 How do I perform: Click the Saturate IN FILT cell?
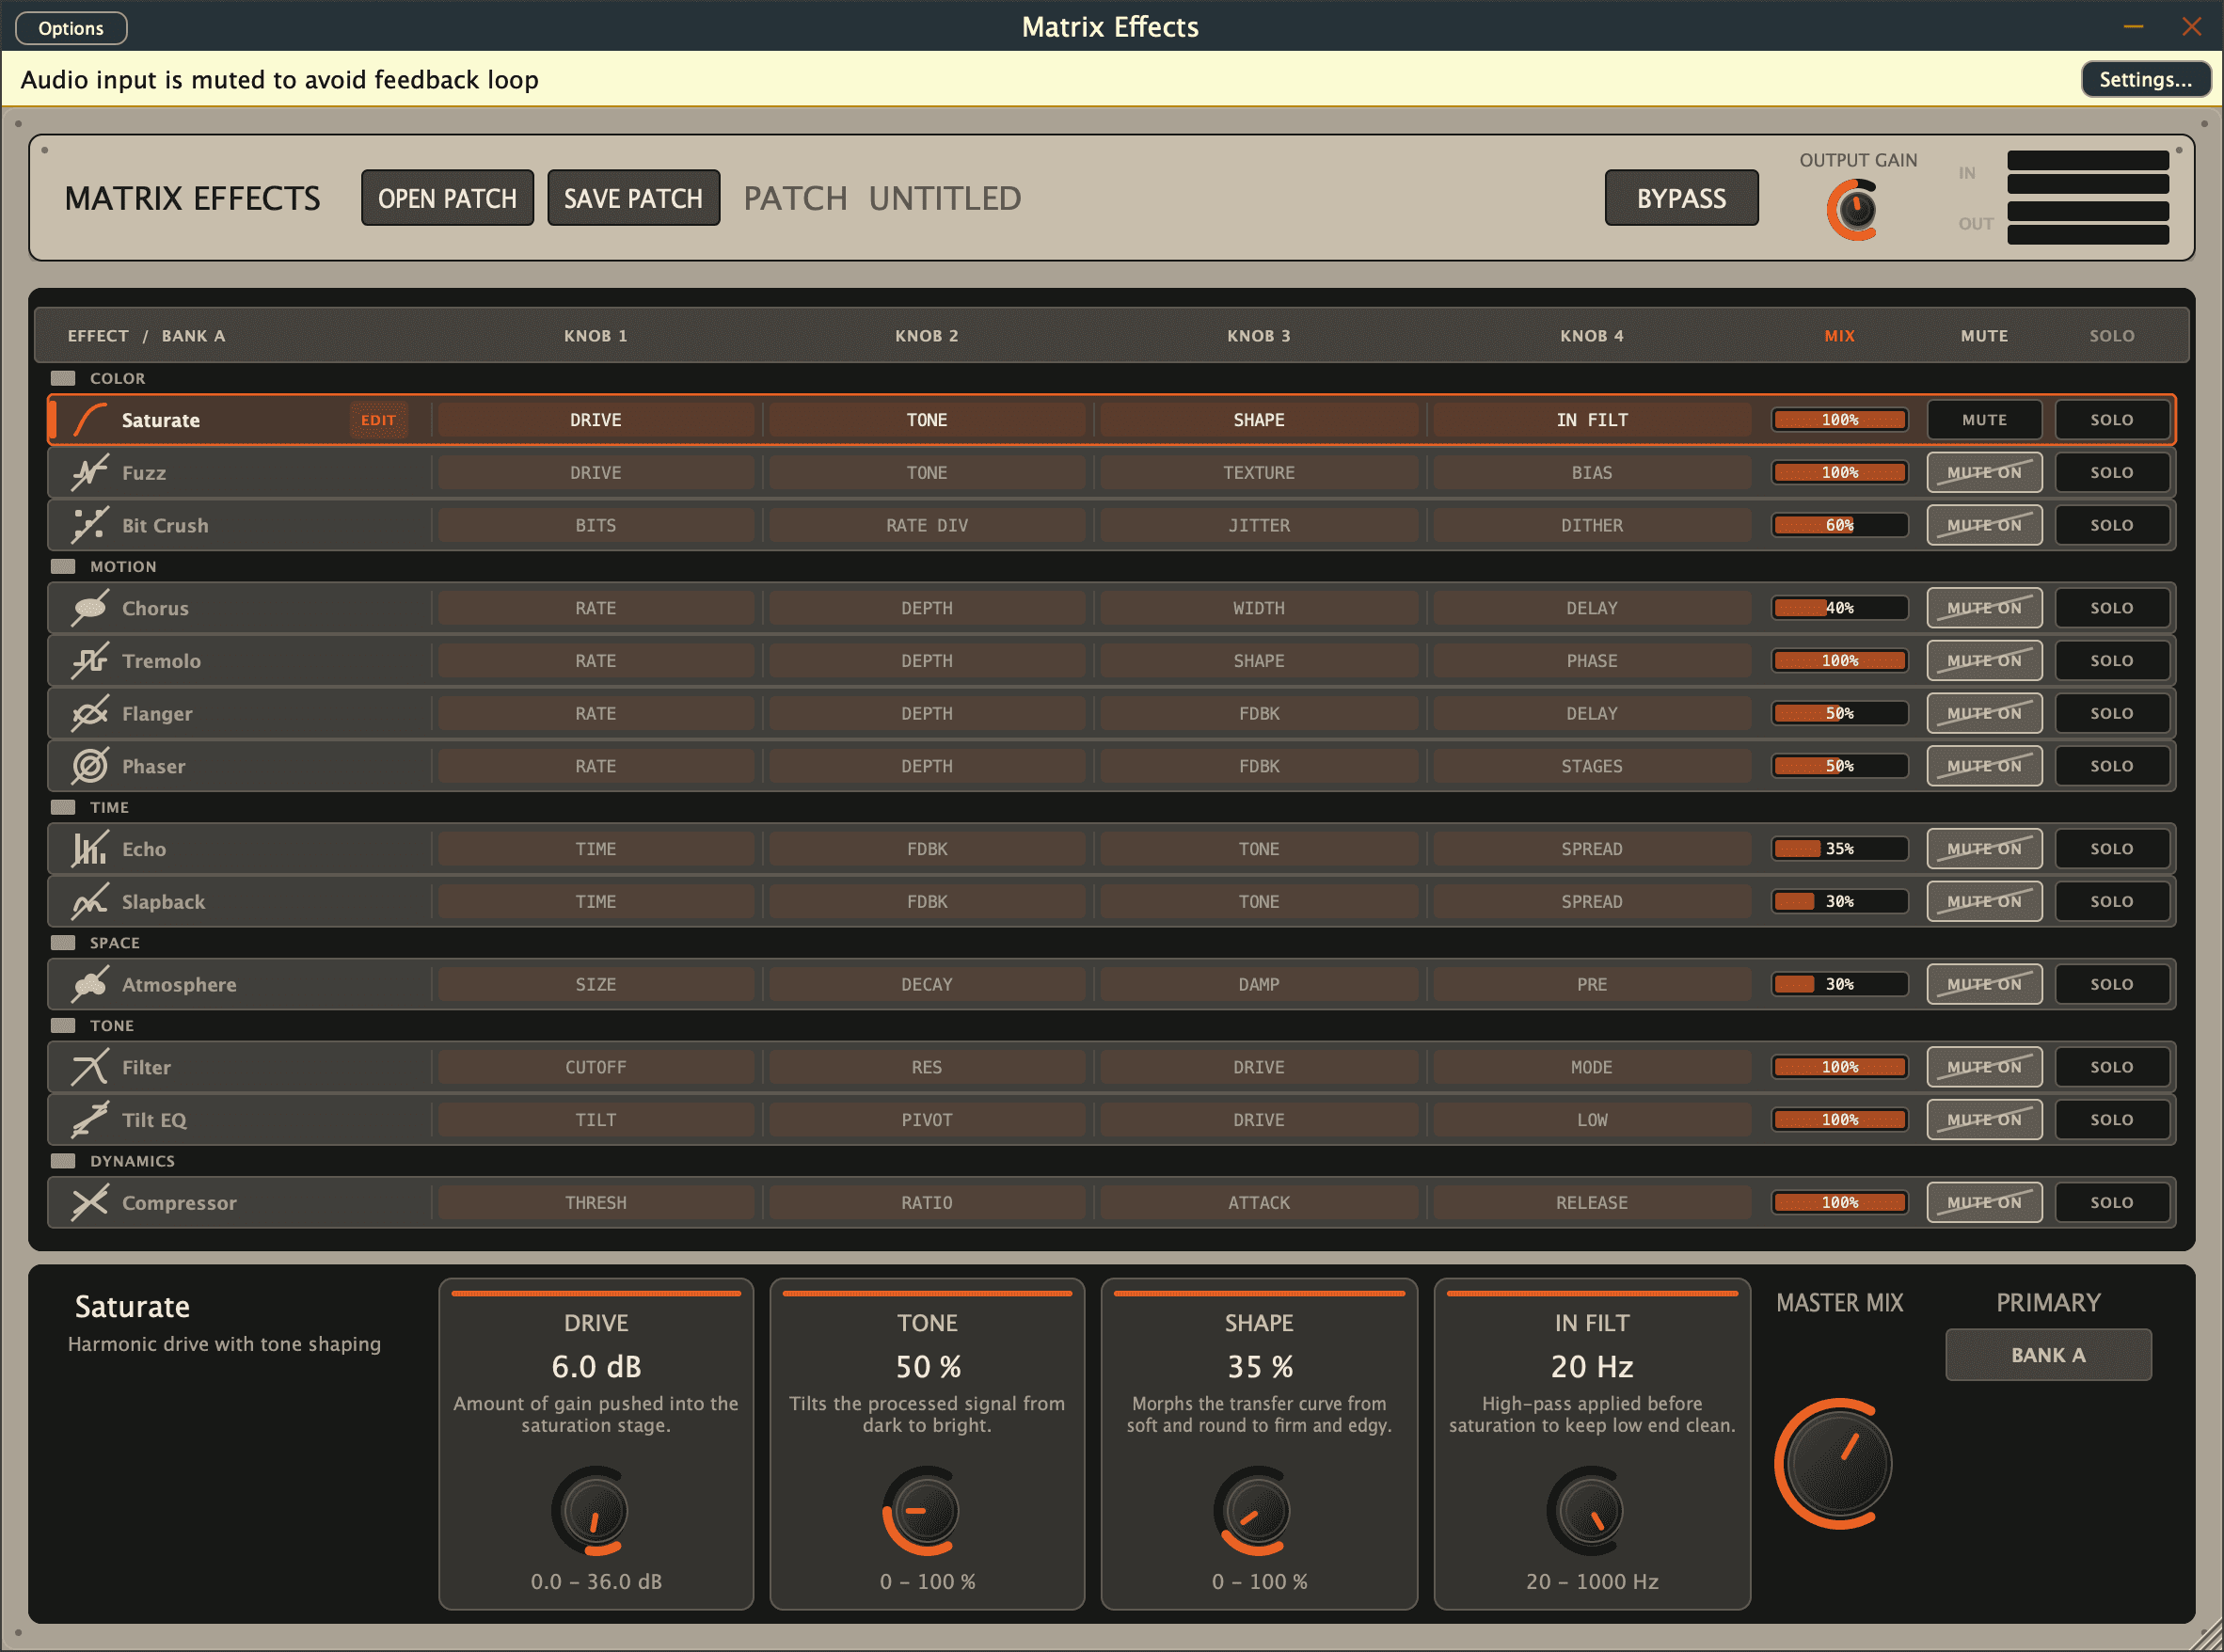point(1591,420)
